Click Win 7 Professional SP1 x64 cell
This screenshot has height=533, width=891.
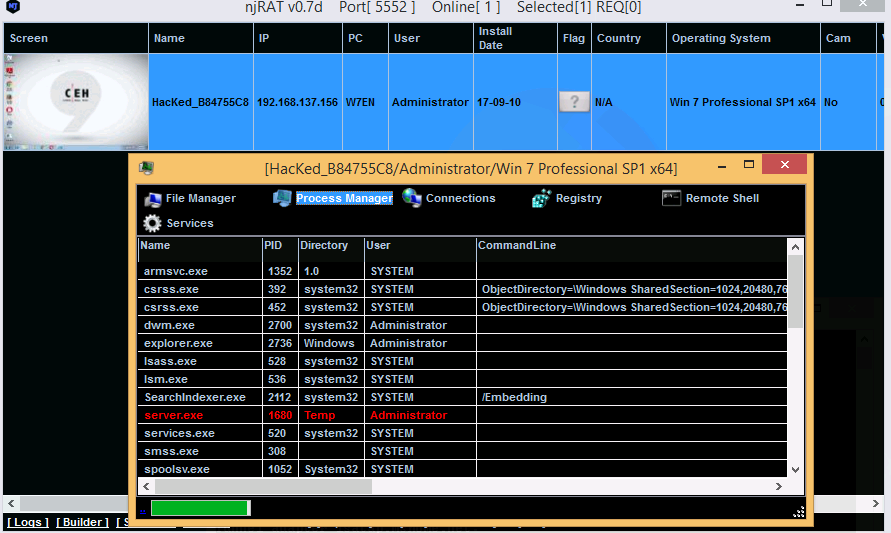coord(743,102)
